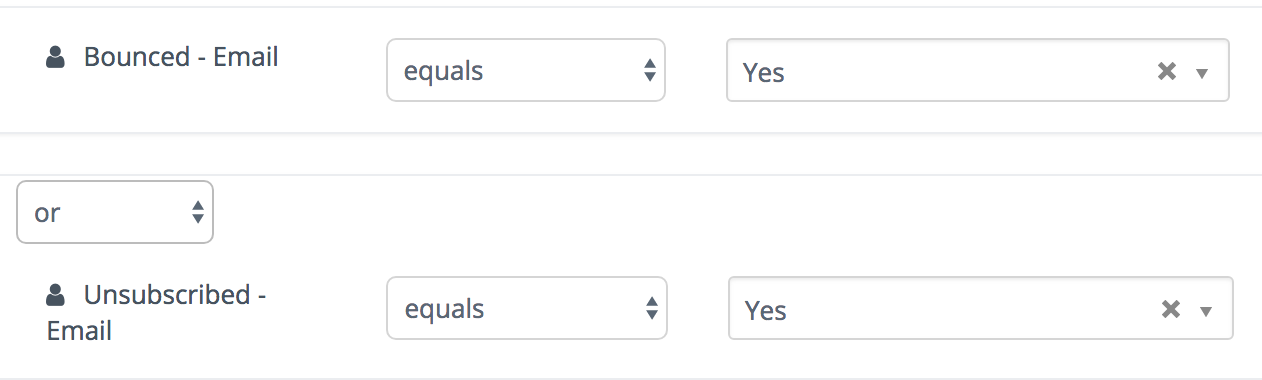Clear the Yes value in Unsubscribed row
The width and height of the screenshot is (1262, 380).
click(1170, 309)
